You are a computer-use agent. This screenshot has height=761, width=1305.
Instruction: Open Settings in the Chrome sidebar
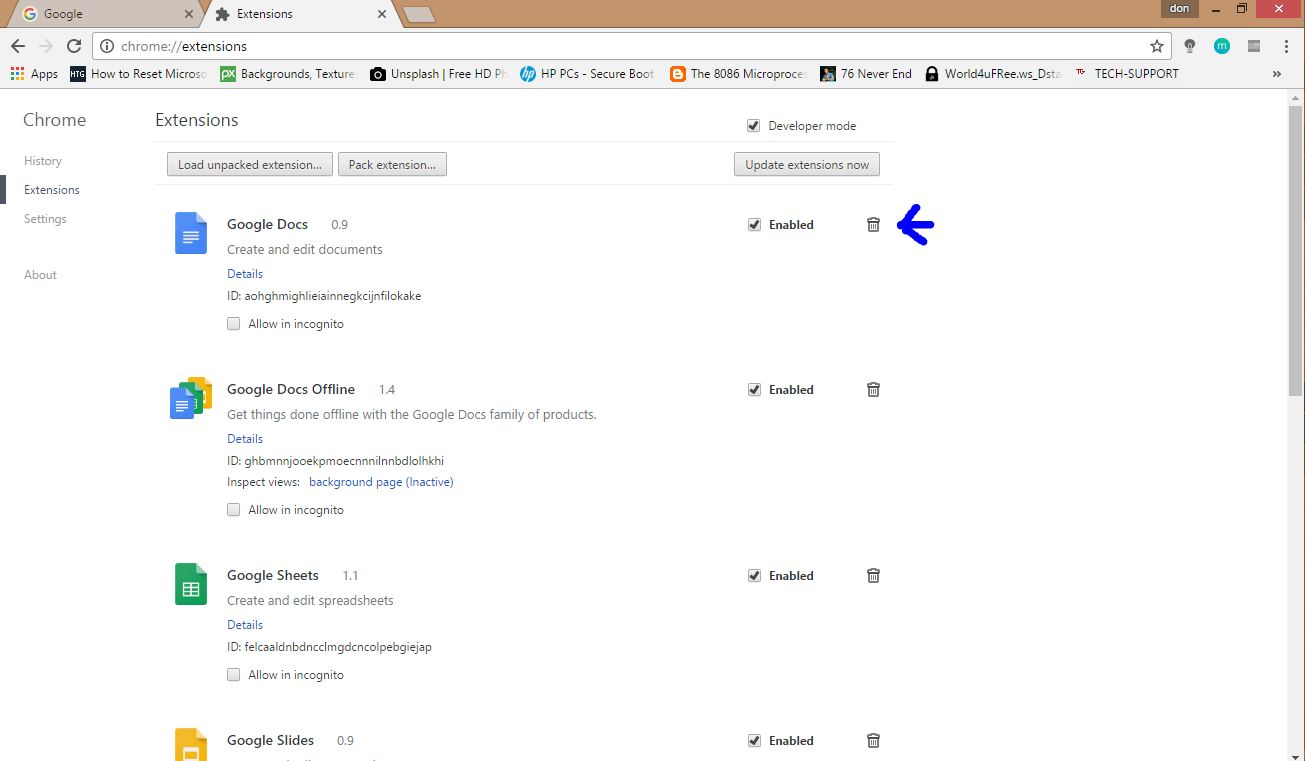(x=45, y=219)
